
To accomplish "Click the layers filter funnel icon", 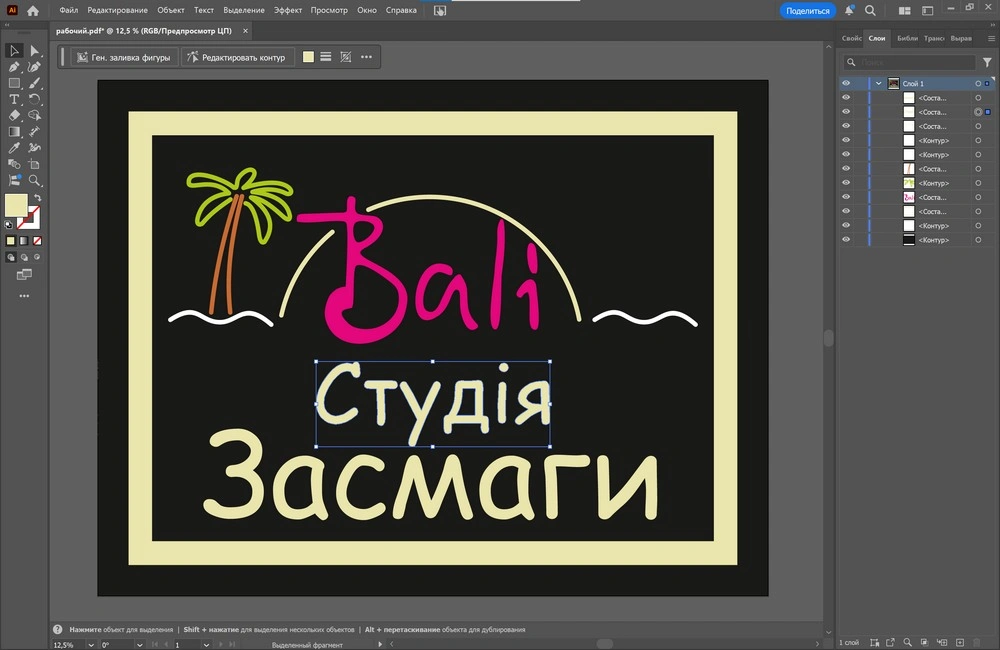I will pyautogui.click(x=987, y=62).
